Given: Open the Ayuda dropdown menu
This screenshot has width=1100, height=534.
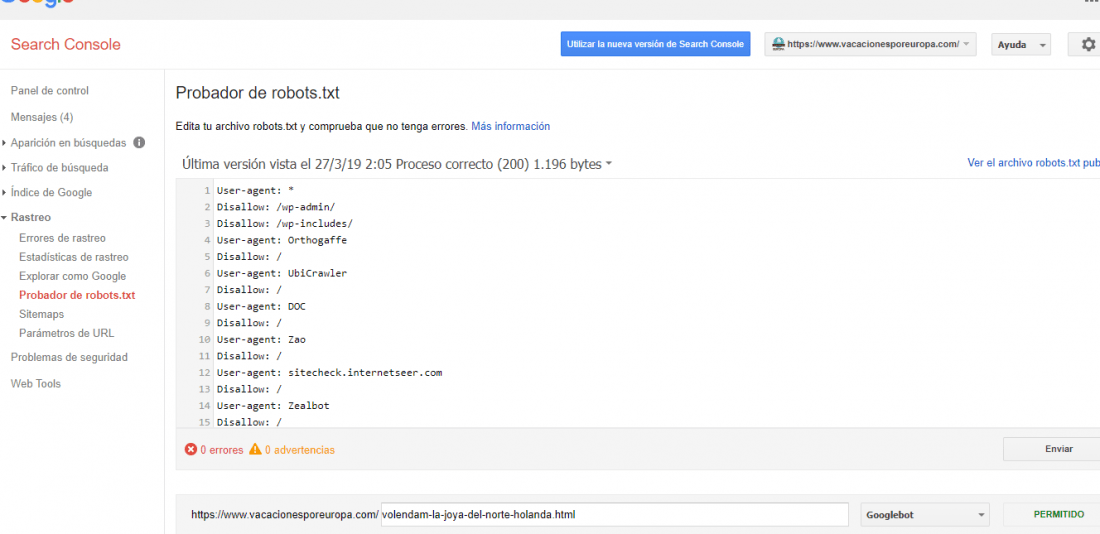Looking at the screenshot, I should click(1021, 44).
